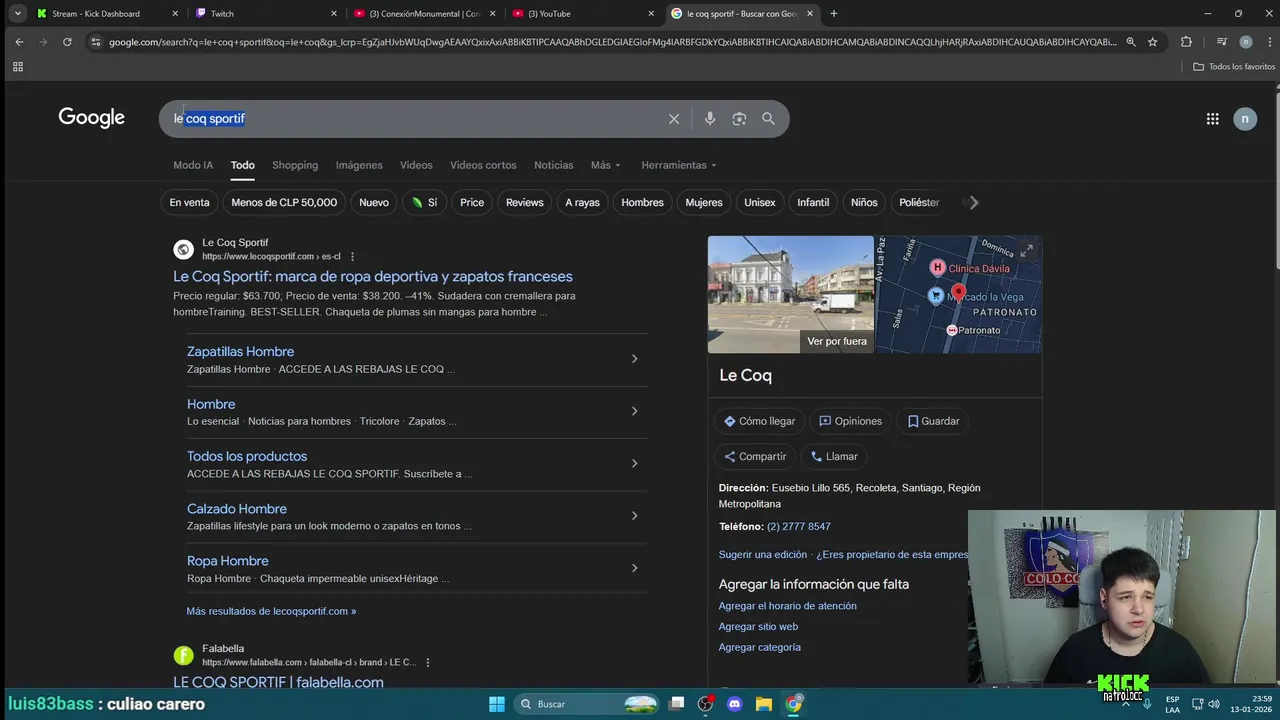Open the tab search dropdown arrow
1280x720 pixels.
coord(17,14)
